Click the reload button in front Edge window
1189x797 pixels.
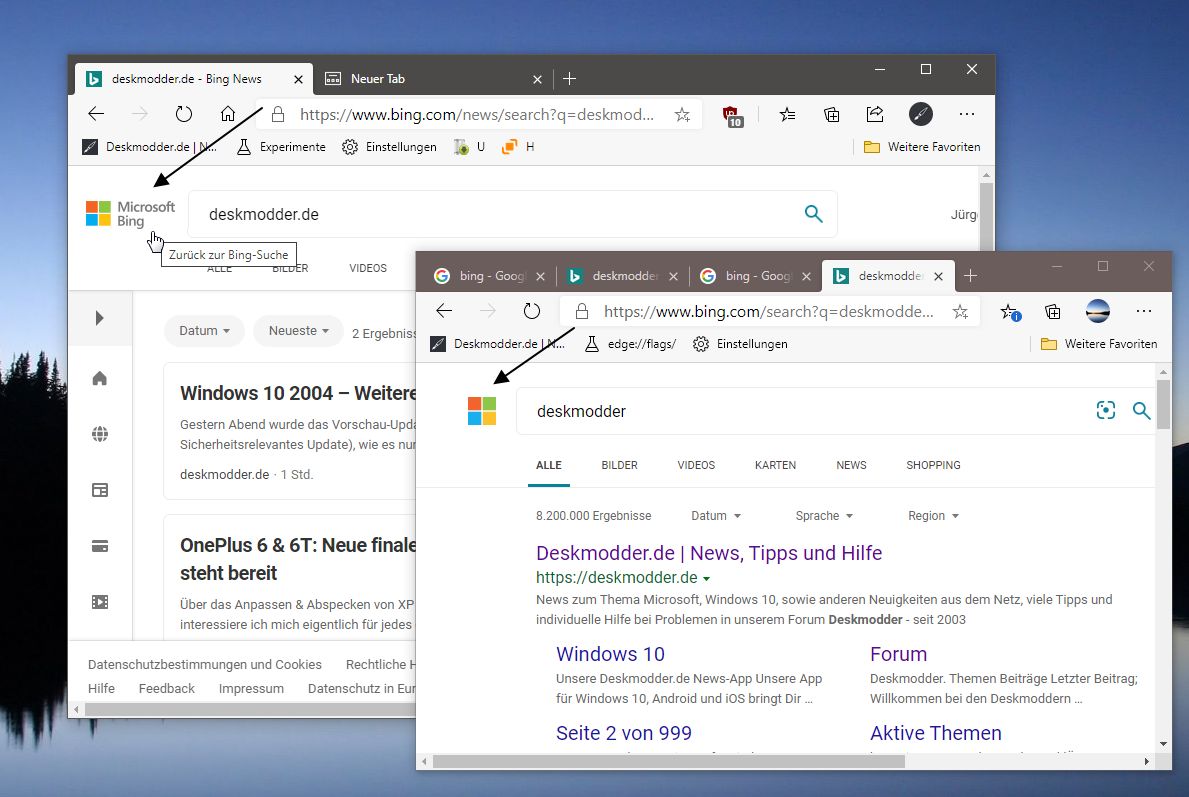(532, 311)
